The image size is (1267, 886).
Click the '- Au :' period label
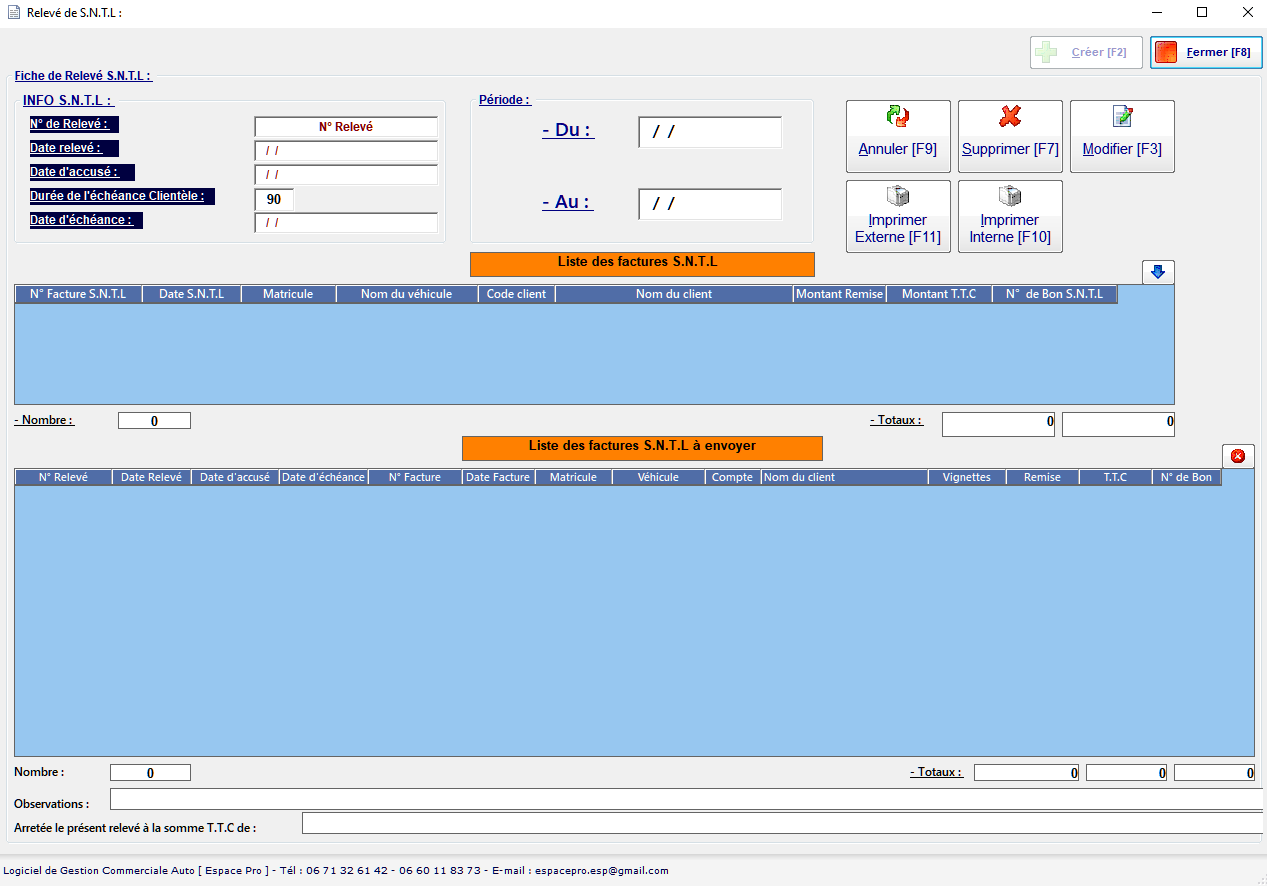click(567, 203)
